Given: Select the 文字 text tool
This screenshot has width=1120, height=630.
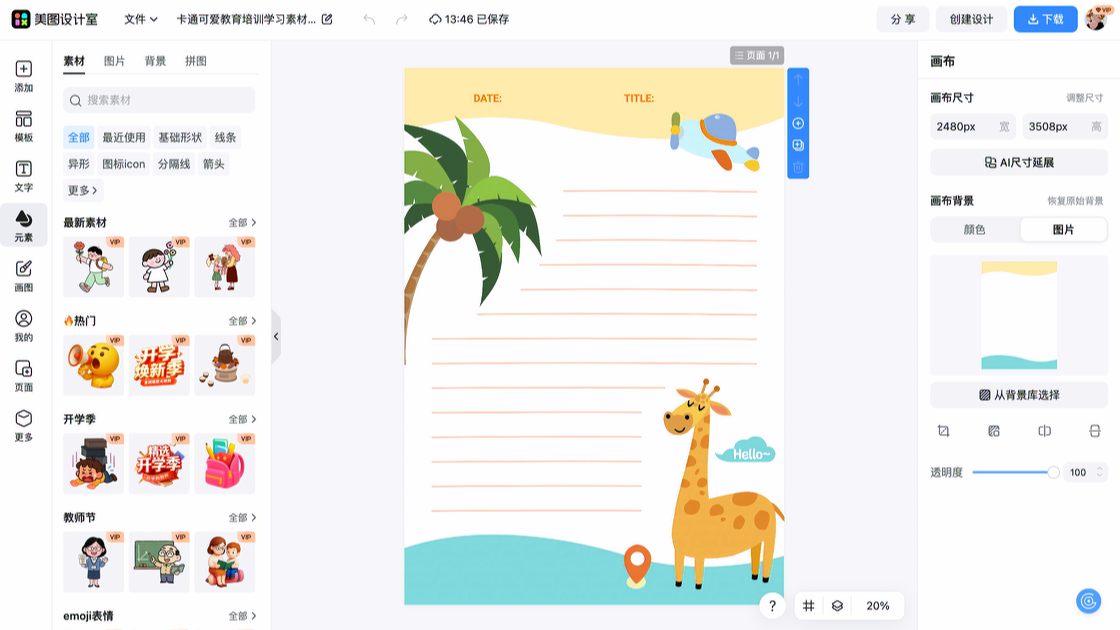Looking at the screenshot, I should [x=23, y=176].
